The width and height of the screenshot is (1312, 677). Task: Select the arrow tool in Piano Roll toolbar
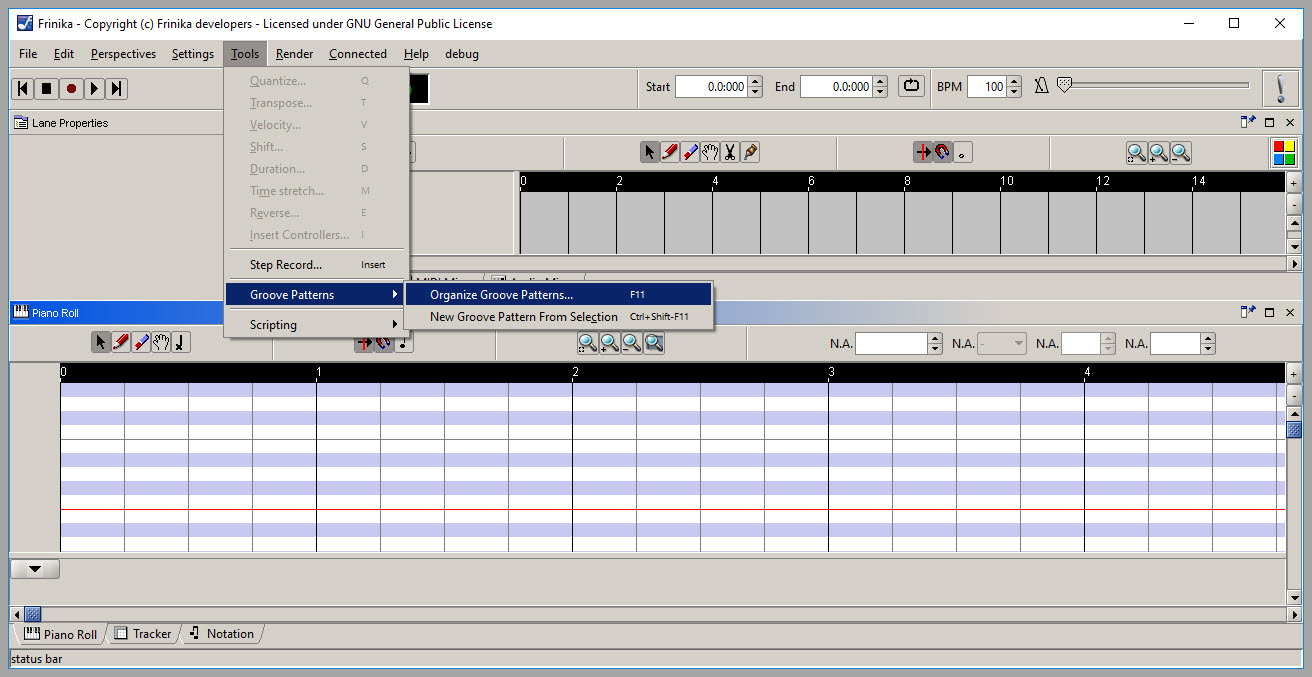(x=101, y=342)
